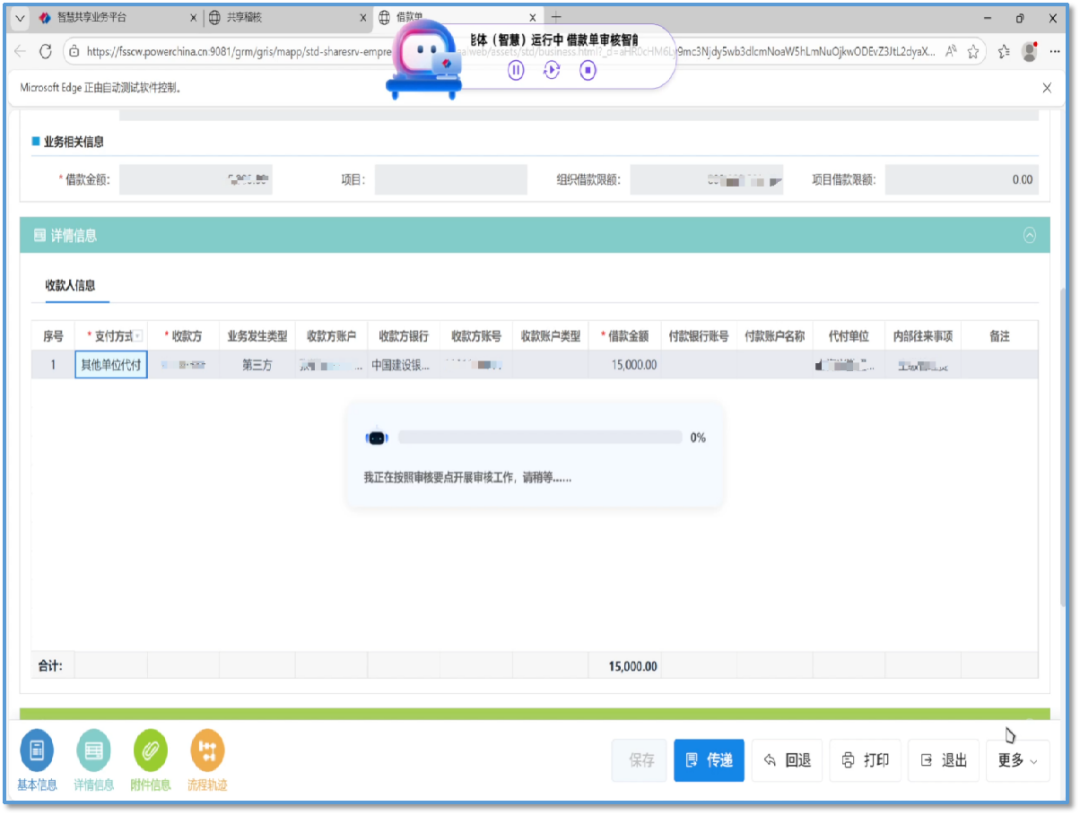Open the 附件信息 attachment icon
Viewport: 1080px width, 815px height.
tap(150, 752)
